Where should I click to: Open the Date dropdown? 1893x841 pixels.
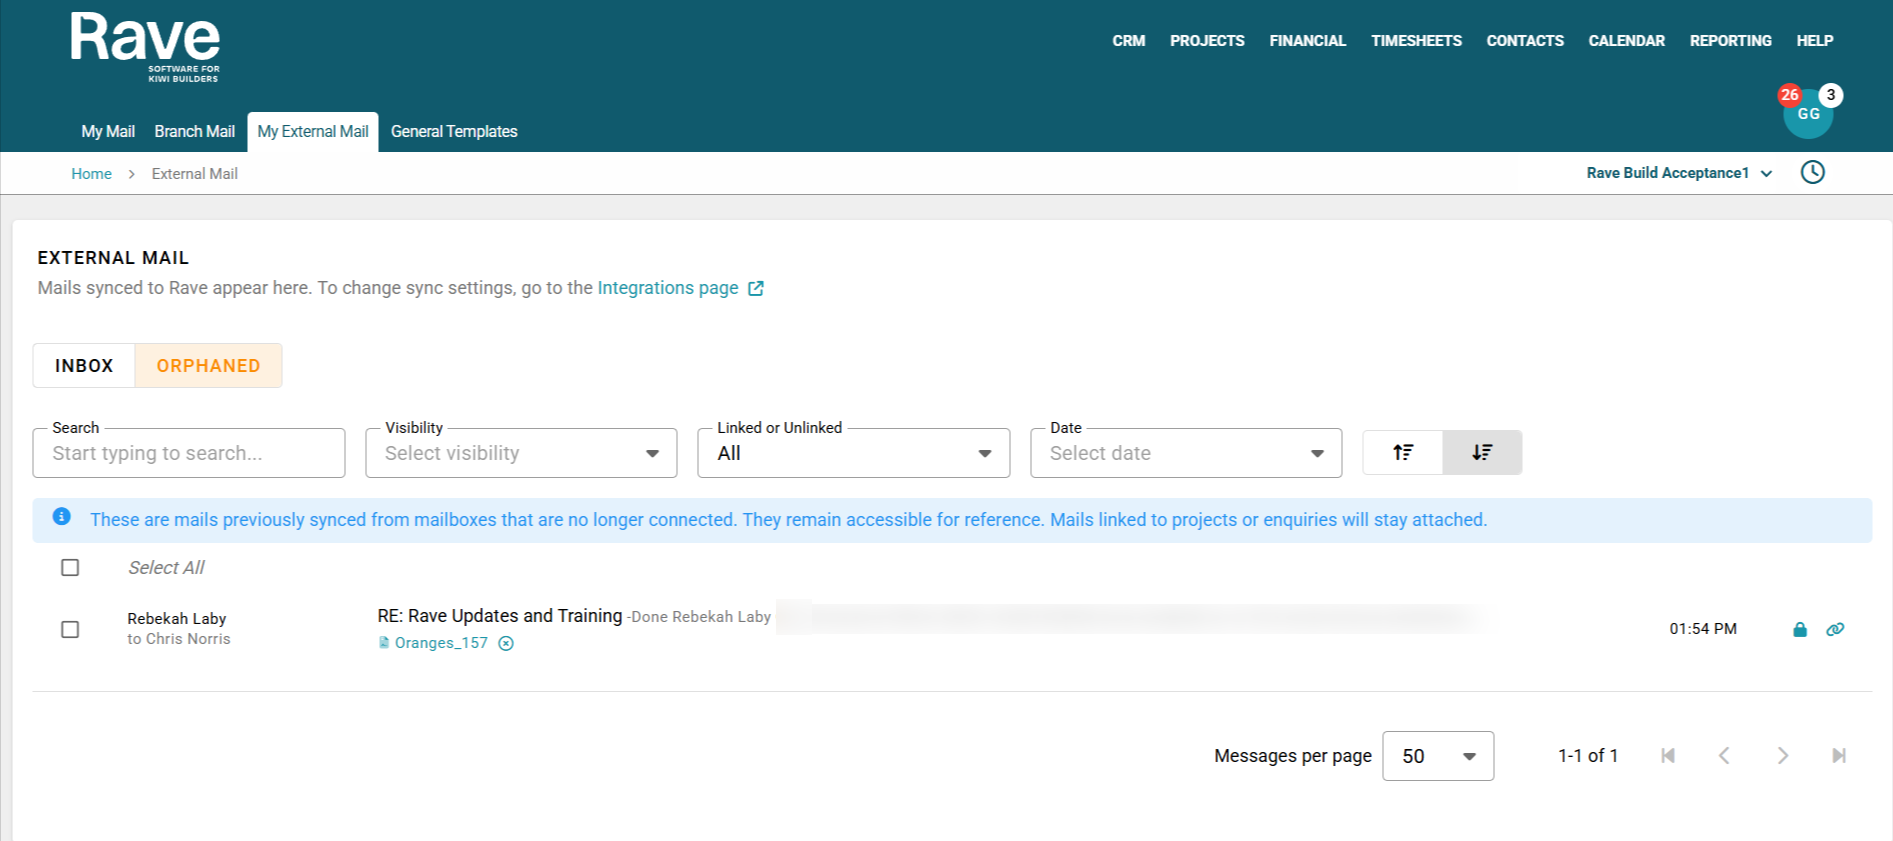[1186, 453]
